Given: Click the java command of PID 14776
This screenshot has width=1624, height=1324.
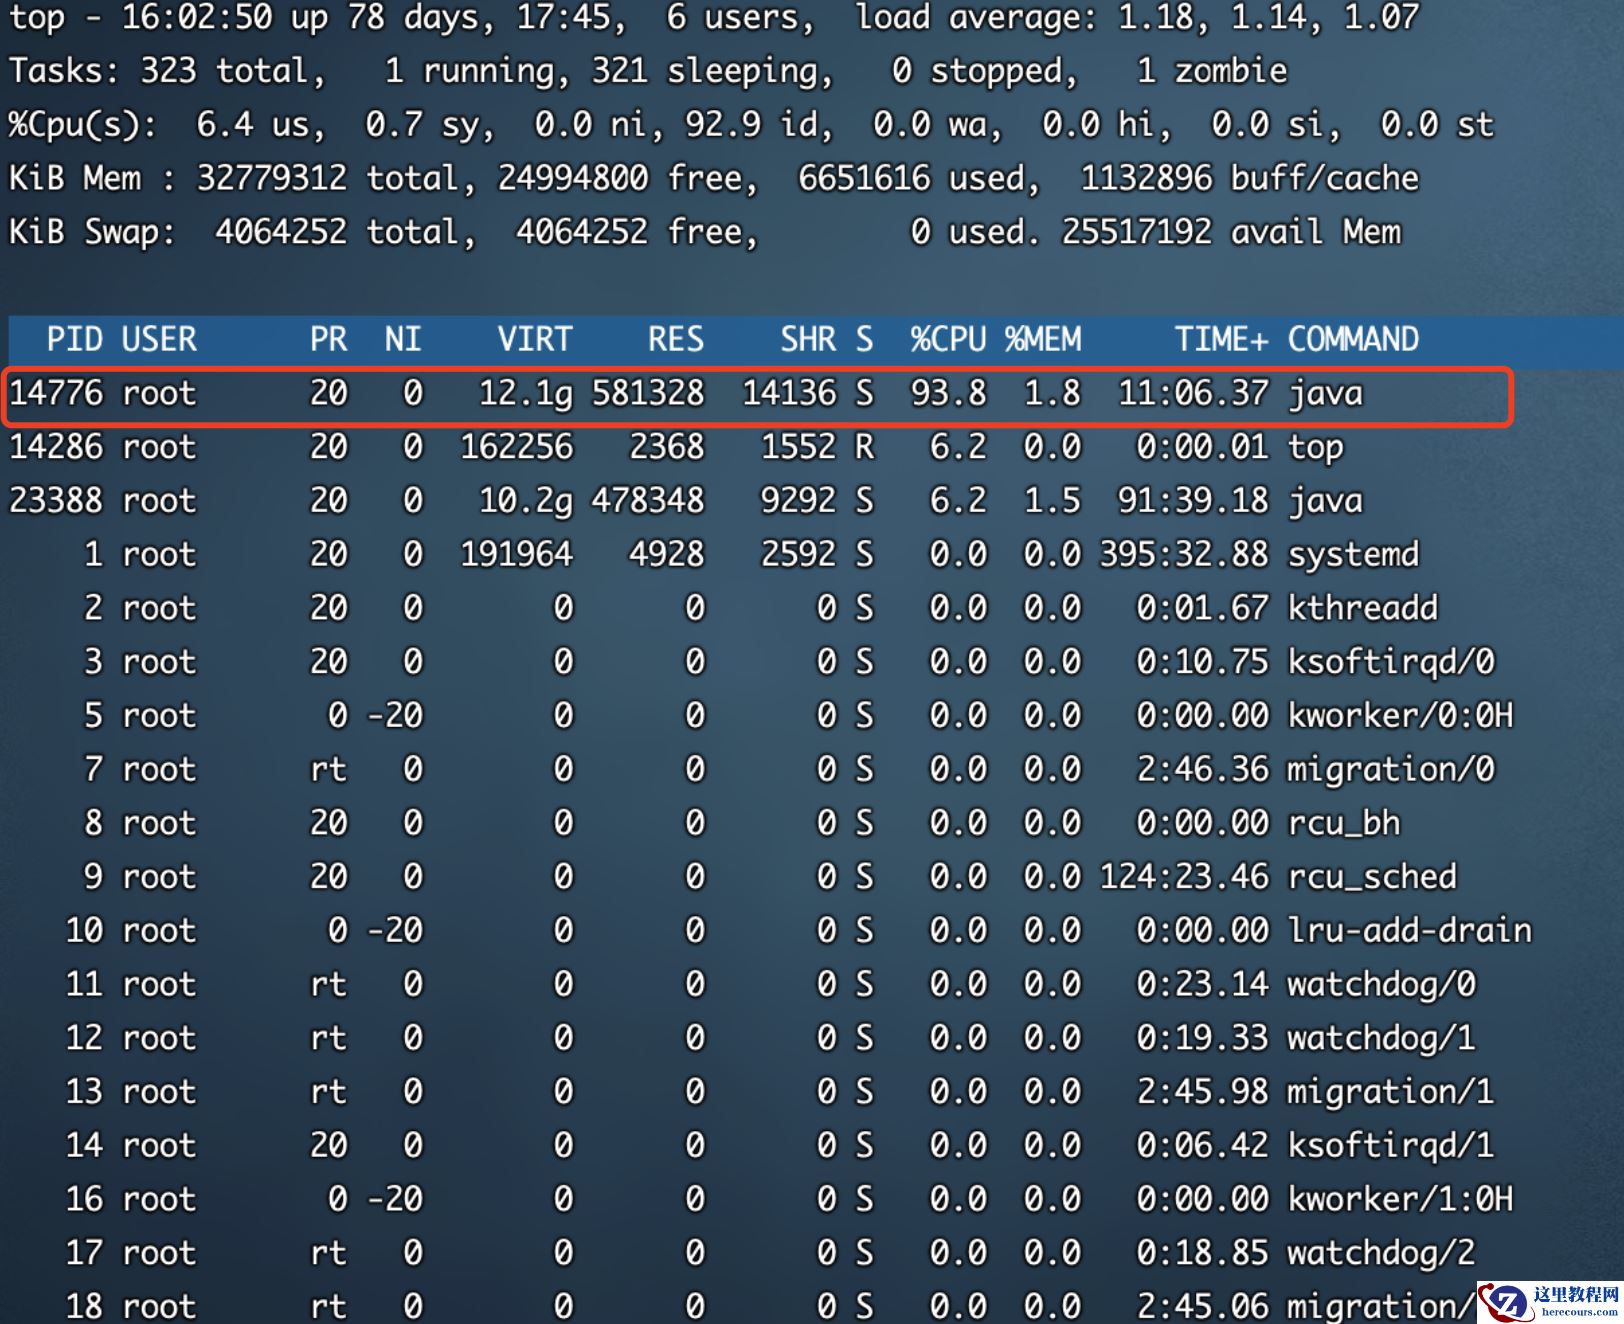Looking at the screenshot, I should pos(1325,394).
